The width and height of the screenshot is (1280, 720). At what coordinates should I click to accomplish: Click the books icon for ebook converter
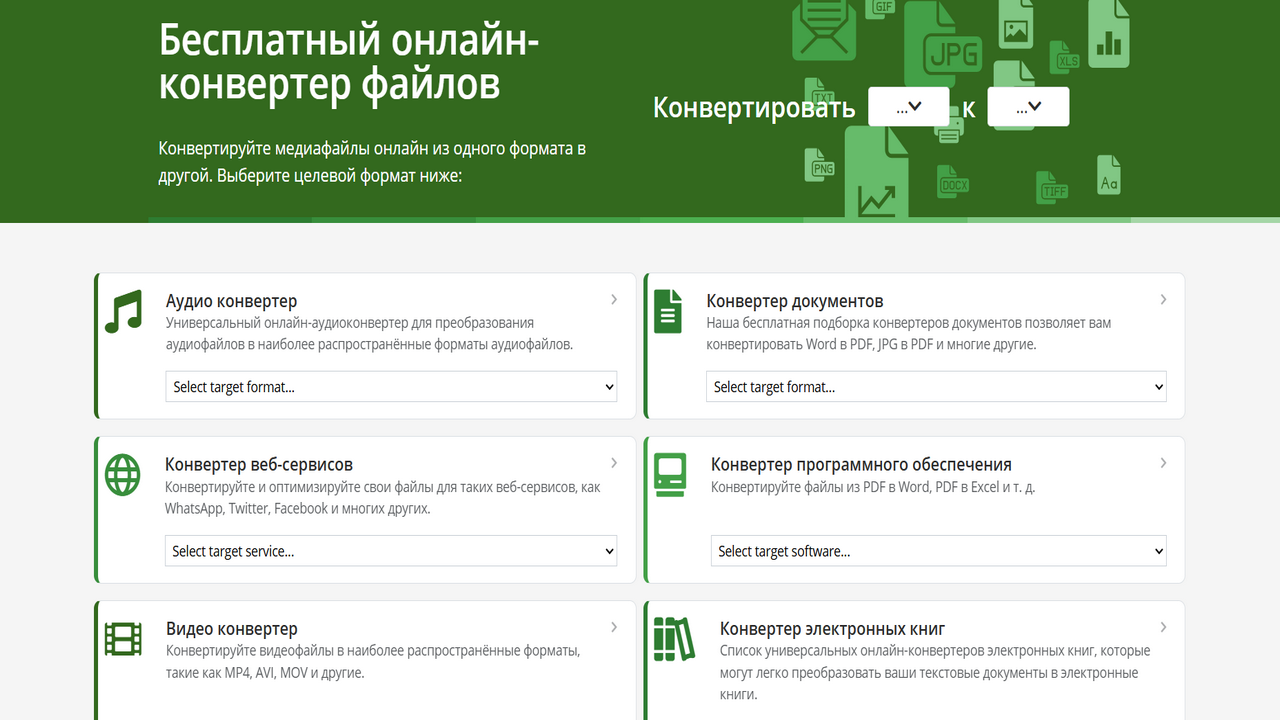pyautogui.click(x=673, y=639)
